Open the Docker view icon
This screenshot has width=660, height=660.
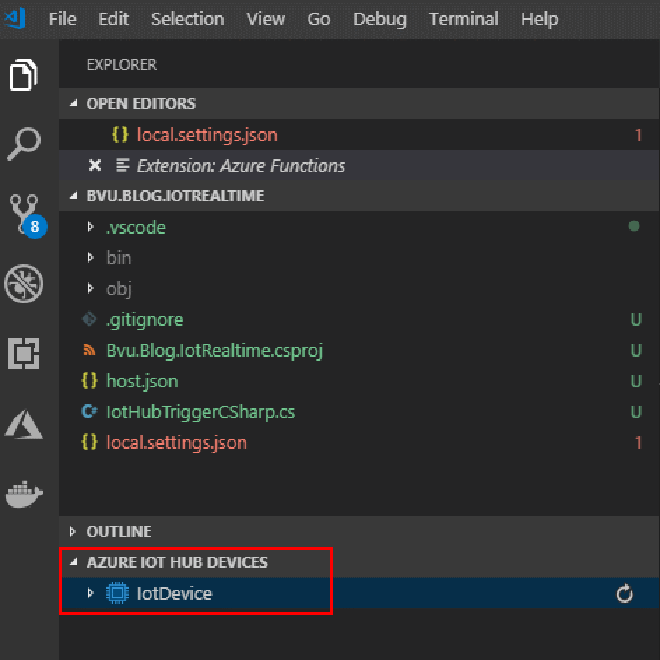tap(24, 492)
